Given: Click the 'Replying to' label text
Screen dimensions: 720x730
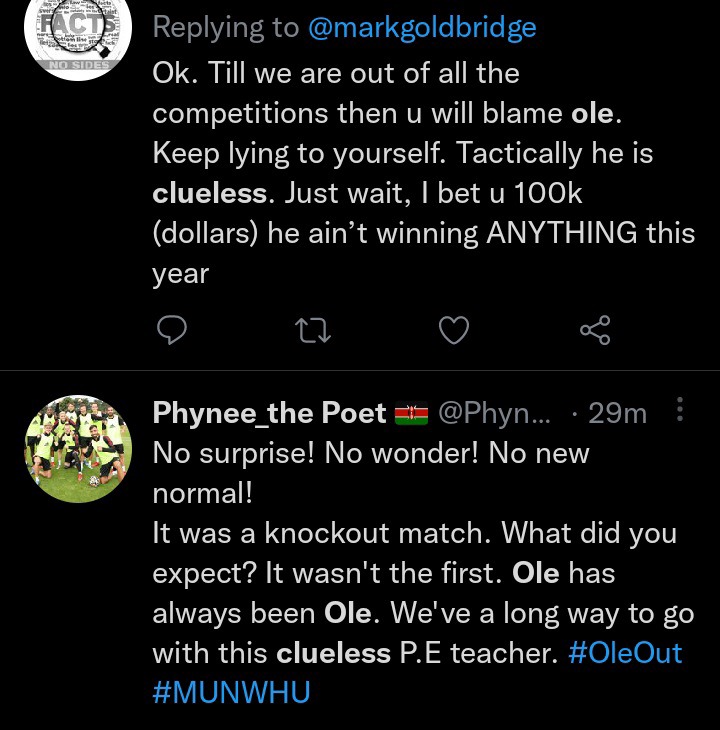Looking at the screenshot, I should click(x=226, y=28).
